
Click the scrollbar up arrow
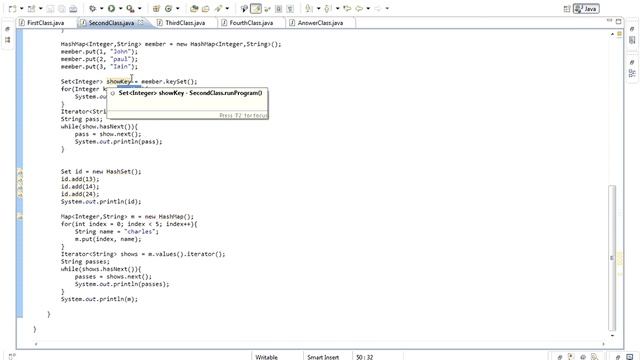point(612,35)
